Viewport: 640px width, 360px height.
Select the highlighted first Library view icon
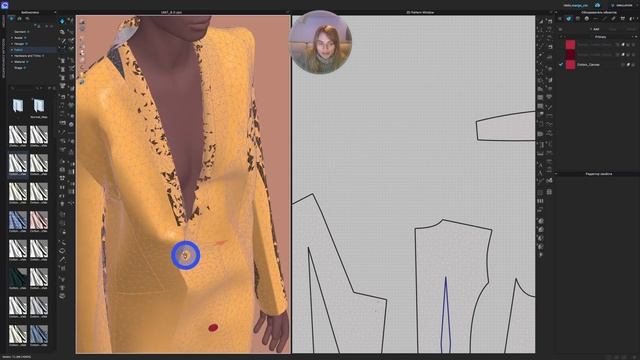(11, 19)
